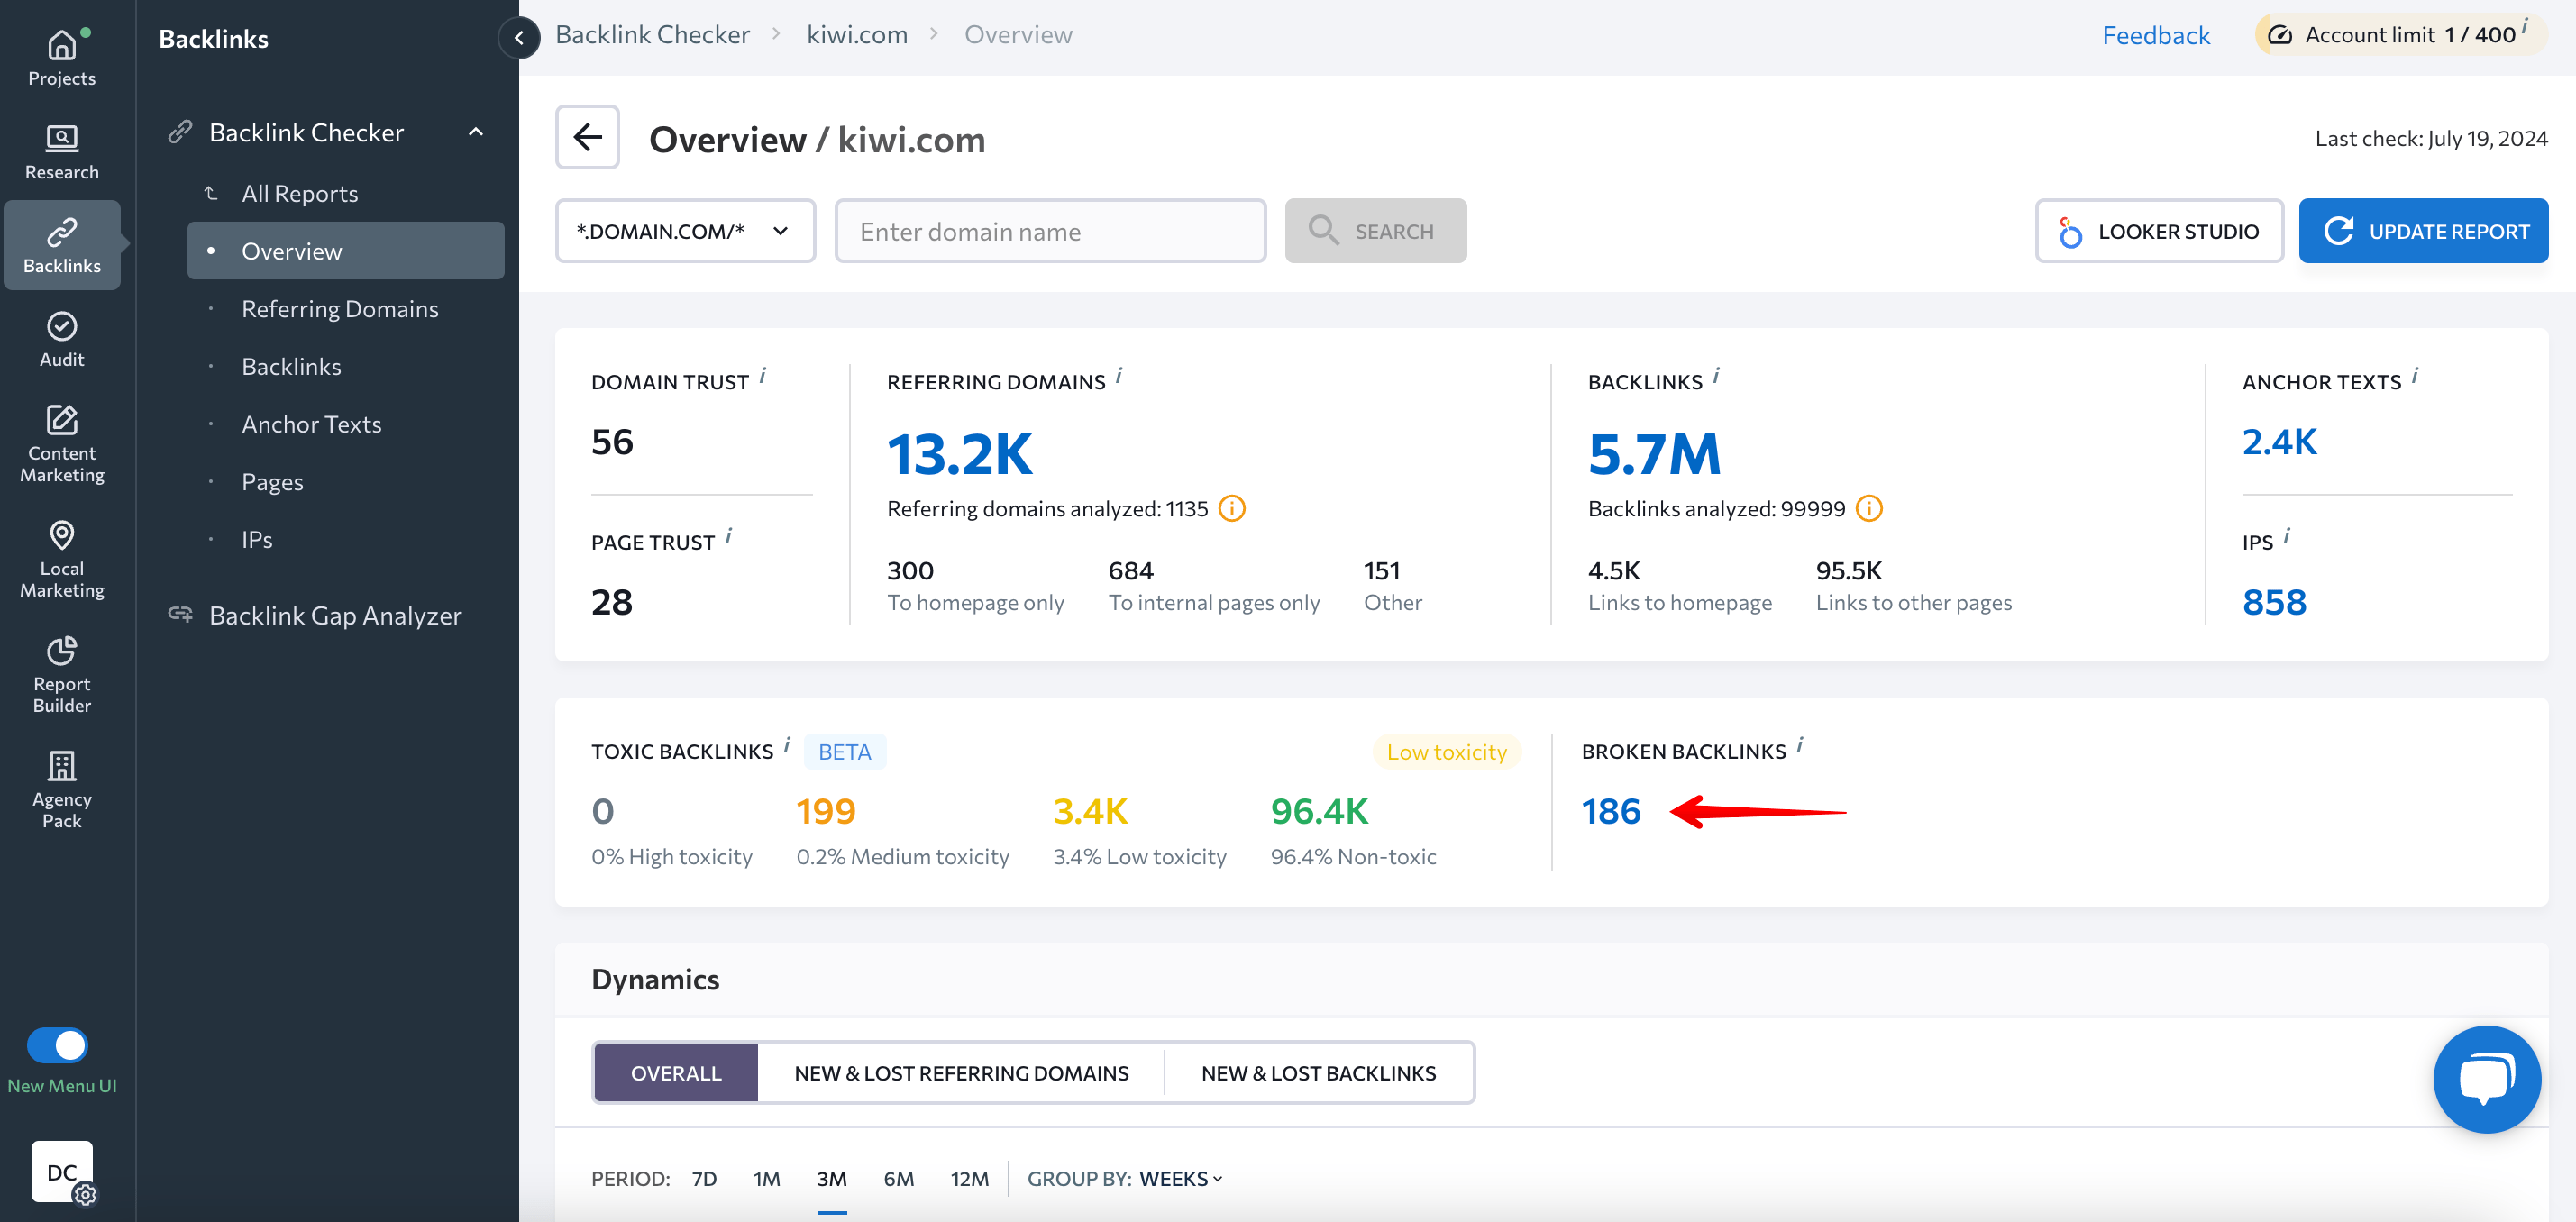Show Domain Trust info tooltip
Viewport: 2576px width, 1222px height.
763,375
